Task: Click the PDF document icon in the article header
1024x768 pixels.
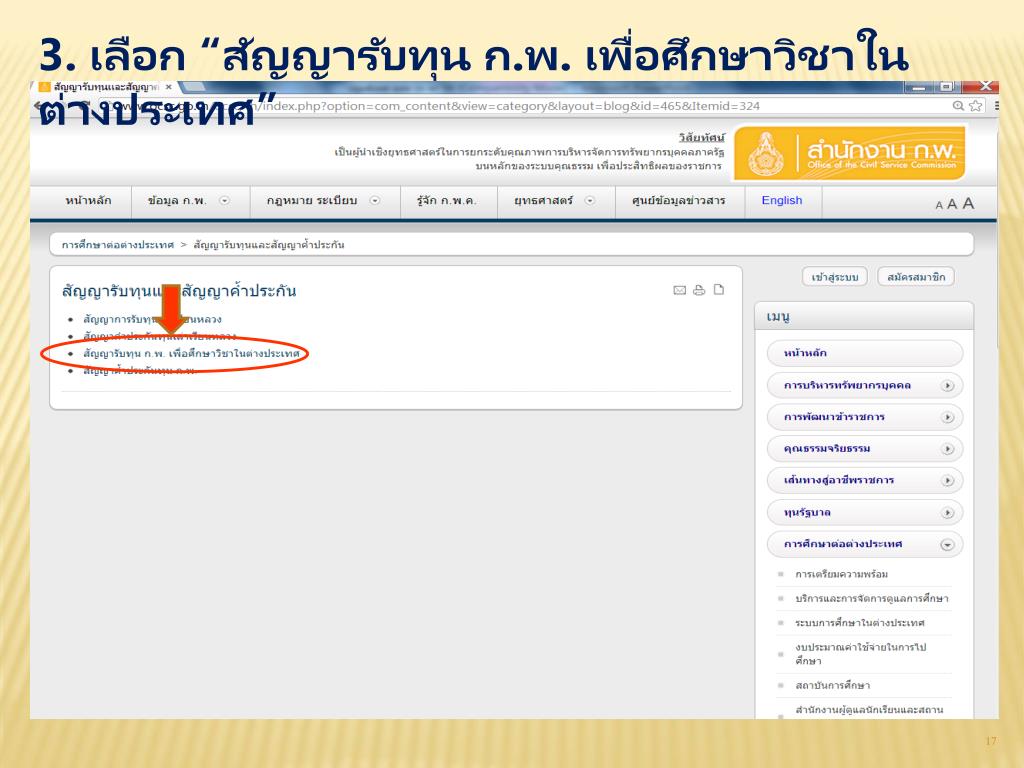Action: [719, 290]
